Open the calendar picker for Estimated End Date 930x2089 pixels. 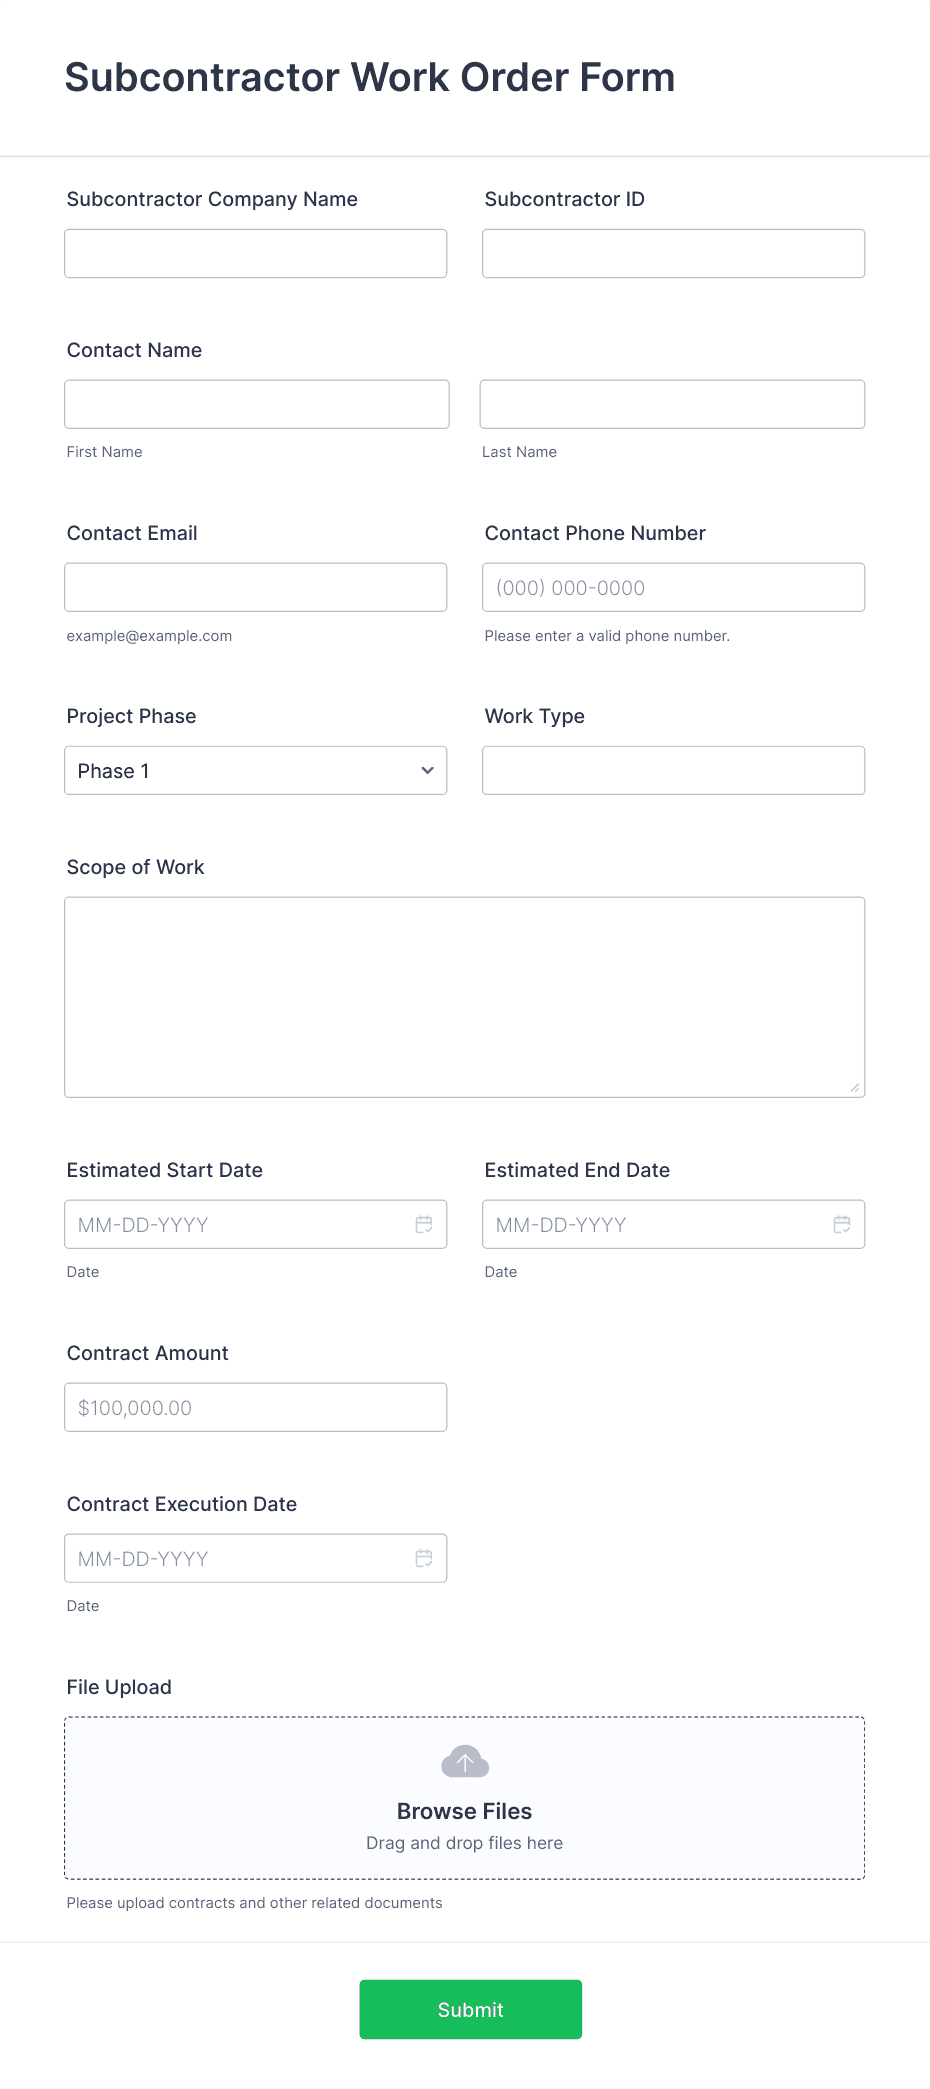(x=841, y=1223)
